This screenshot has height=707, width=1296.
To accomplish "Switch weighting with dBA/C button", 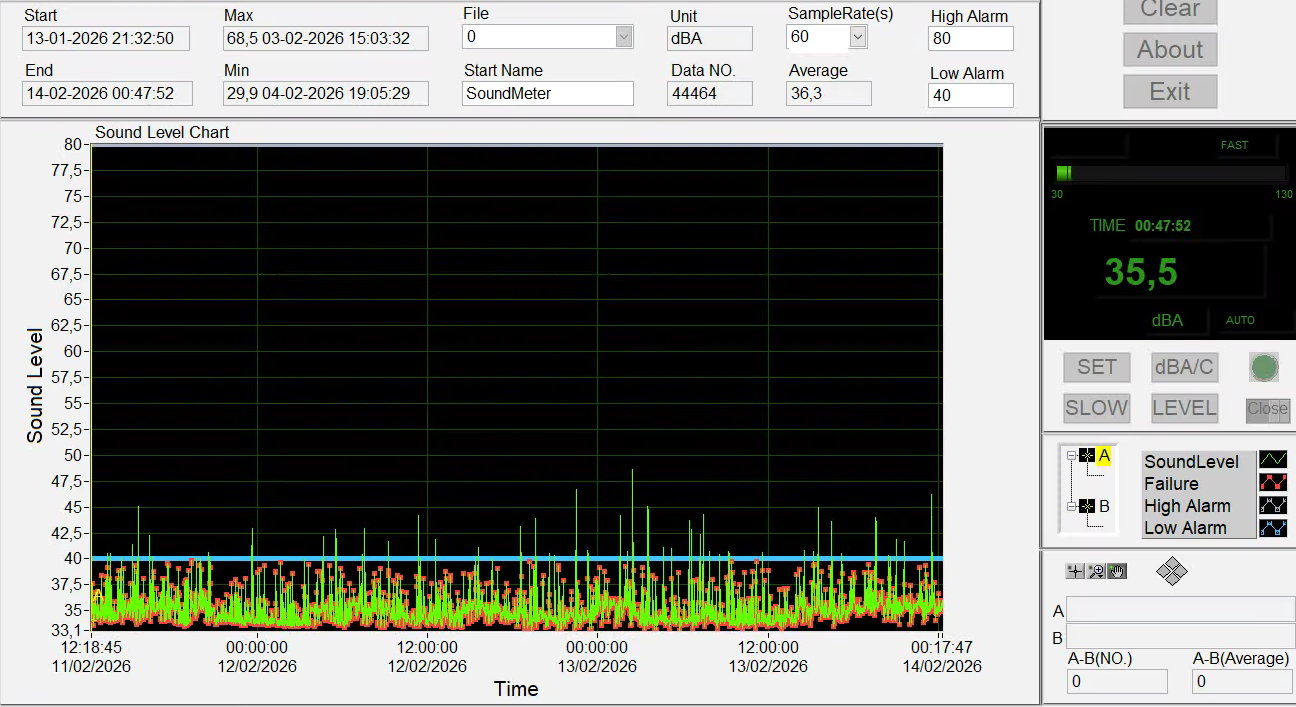I will pos(1184,367).
